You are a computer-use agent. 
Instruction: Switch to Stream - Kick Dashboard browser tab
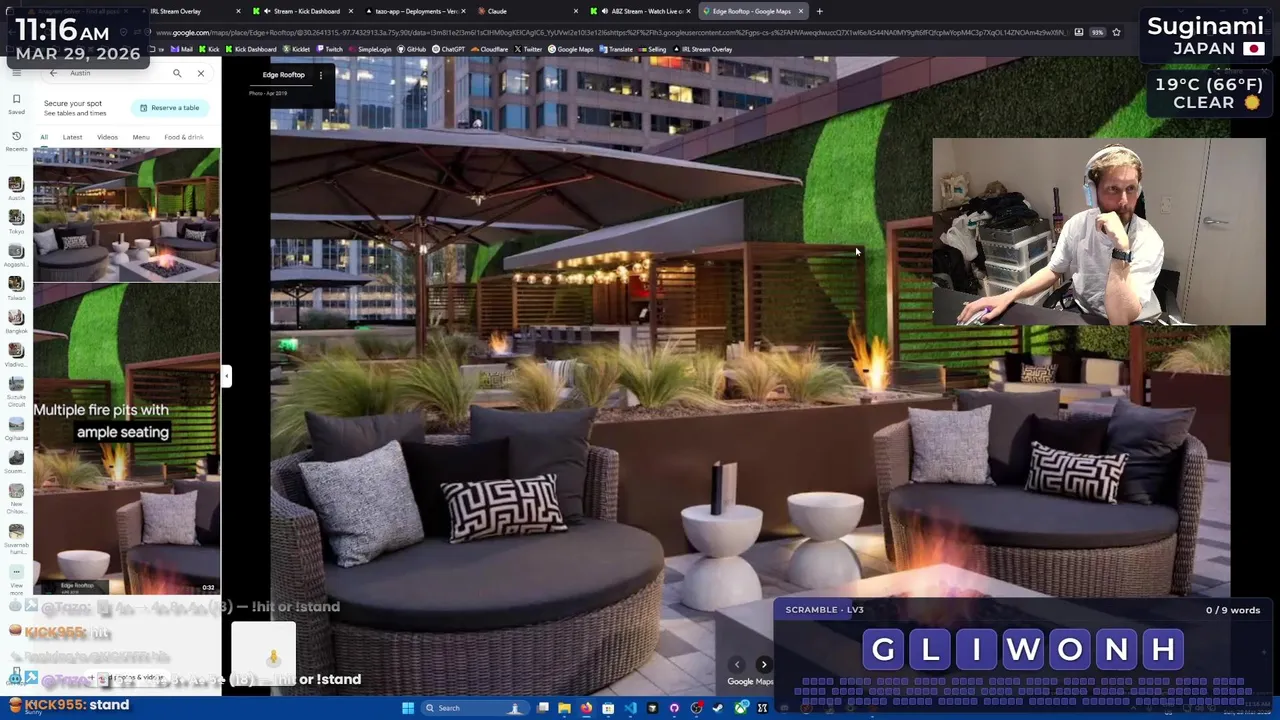tap(303, 11)
